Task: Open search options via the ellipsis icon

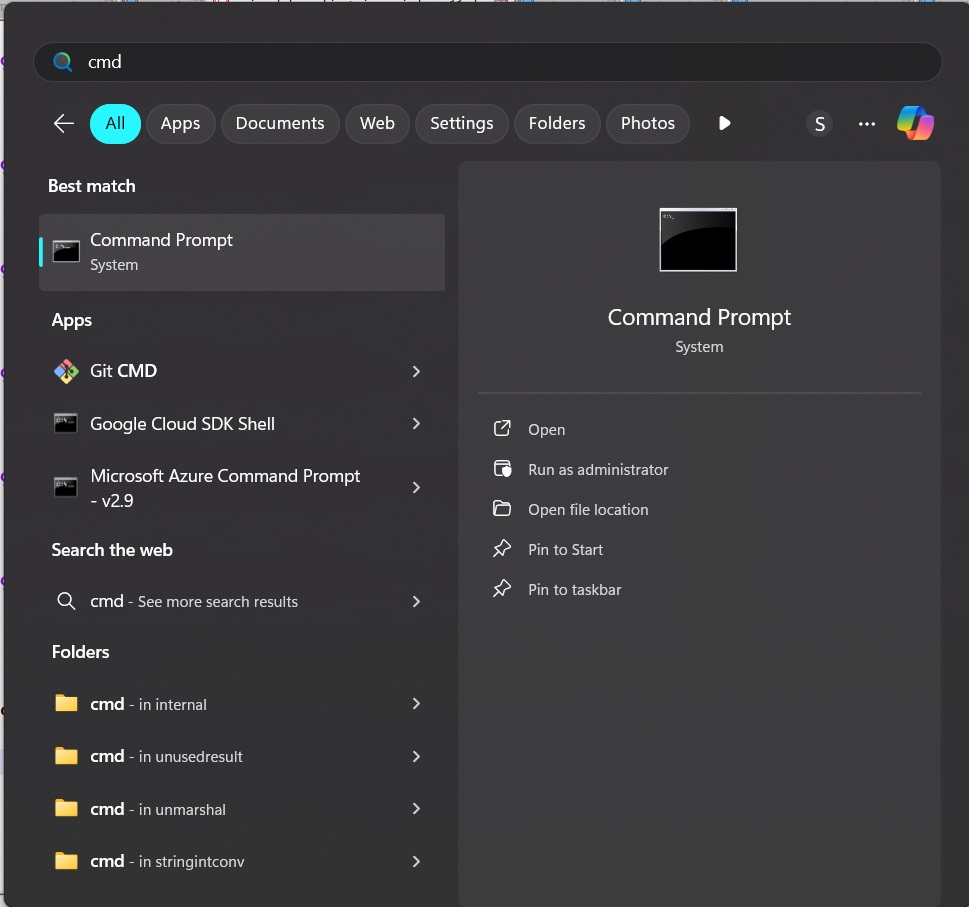Action: [x=866, y=123]
